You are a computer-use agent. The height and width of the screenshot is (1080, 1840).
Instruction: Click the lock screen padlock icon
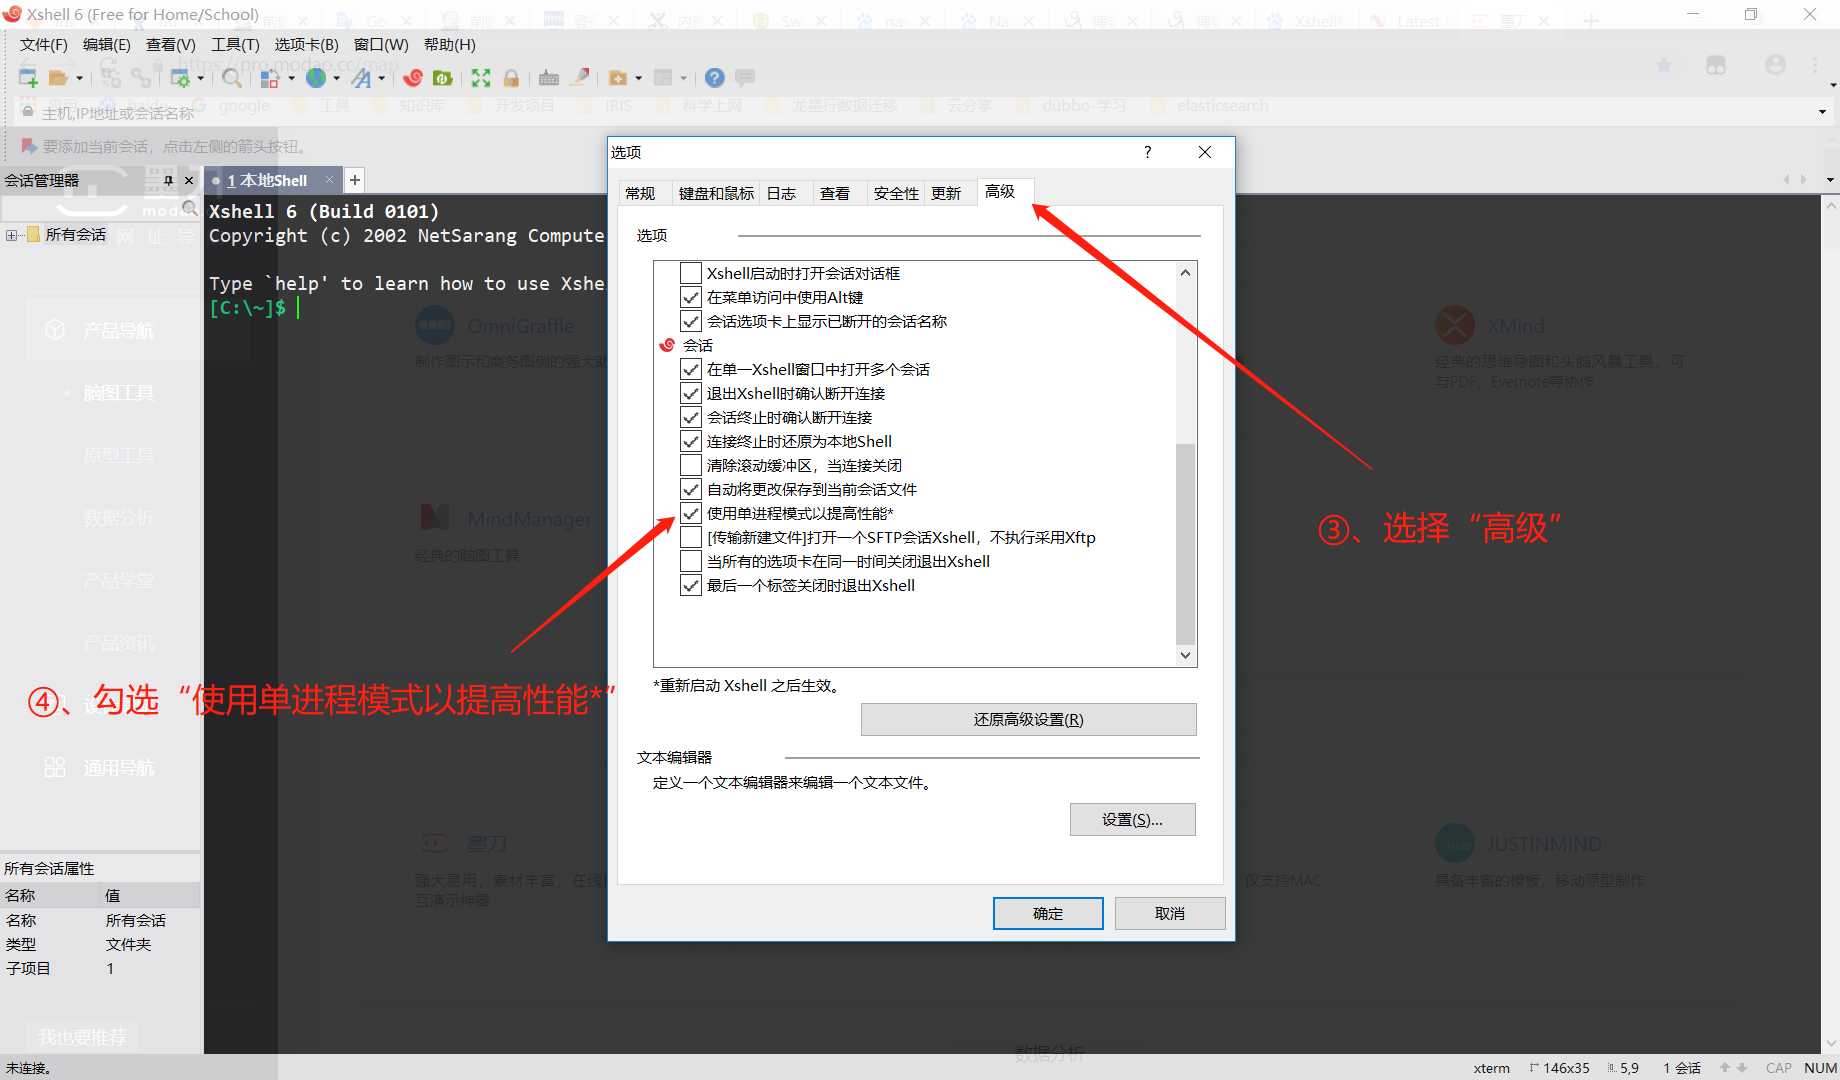(511, 78)
